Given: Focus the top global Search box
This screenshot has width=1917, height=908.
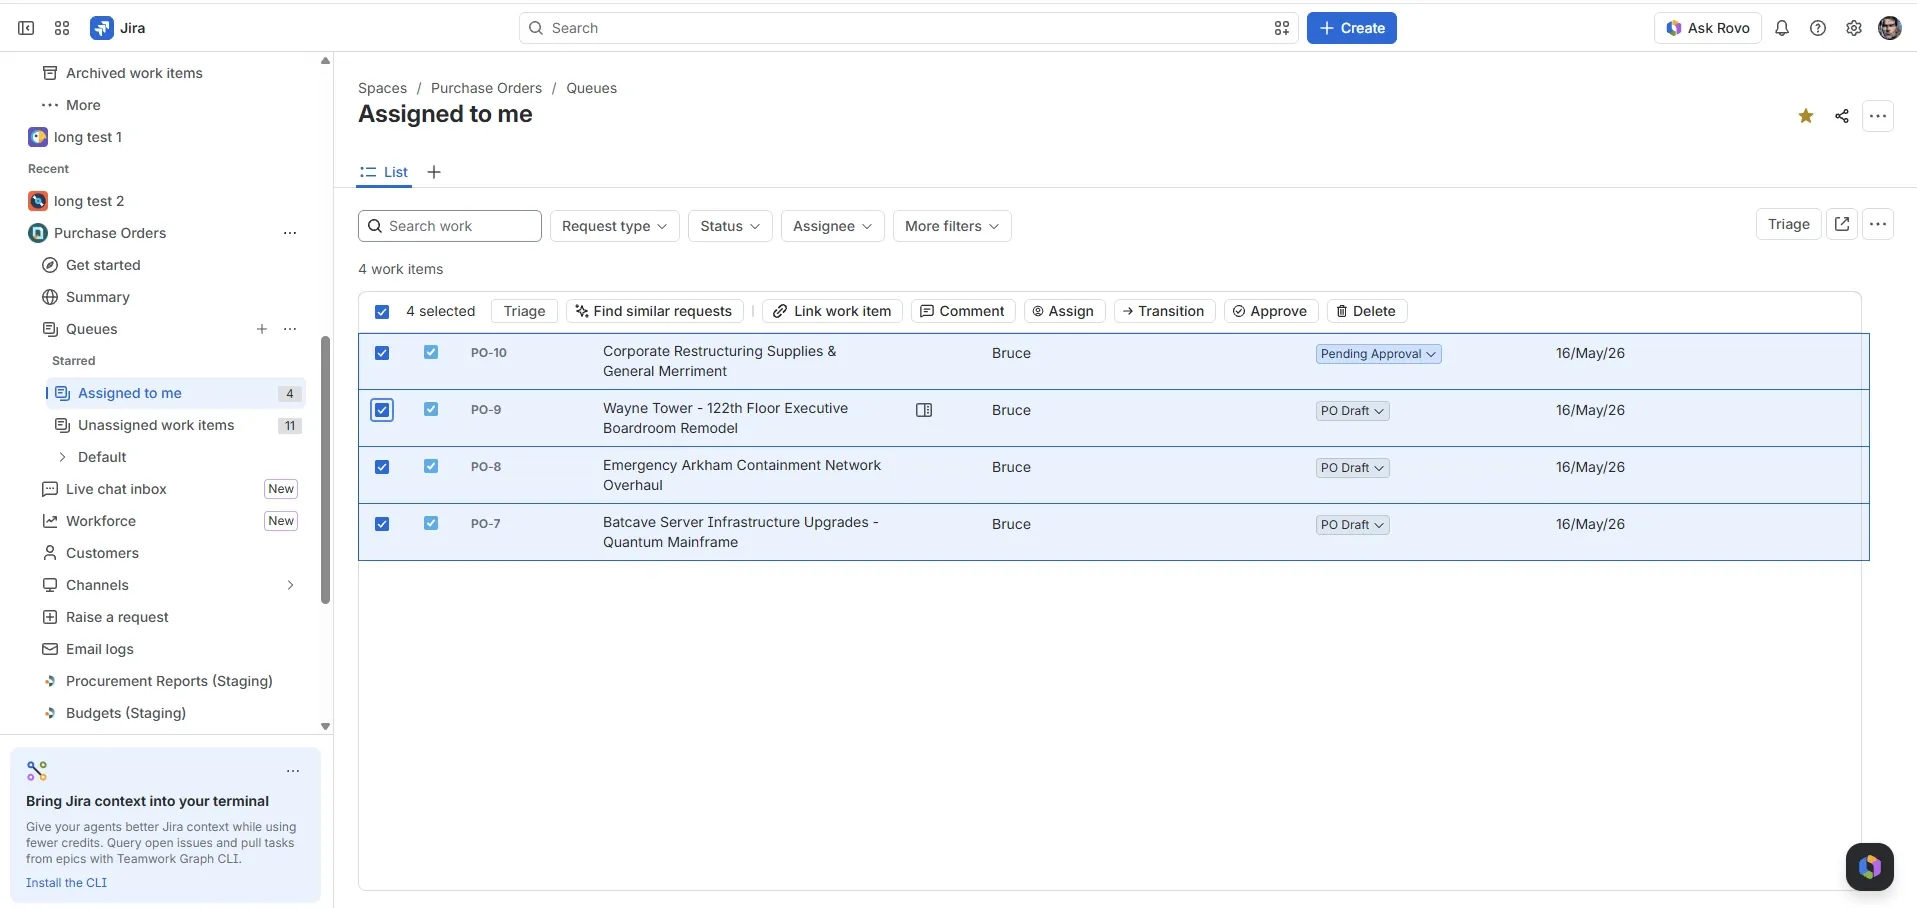Looking at the screenshot, I should coord(908,28).
